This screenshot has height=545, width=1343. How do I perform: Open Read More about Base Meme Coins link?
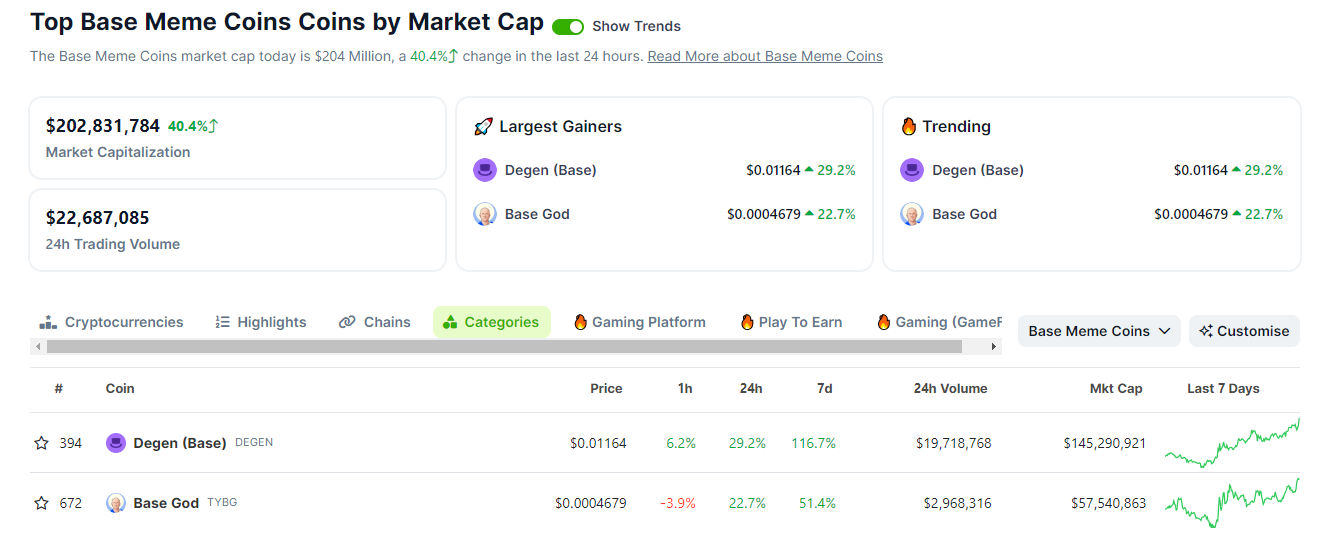[x=765, y=56]
